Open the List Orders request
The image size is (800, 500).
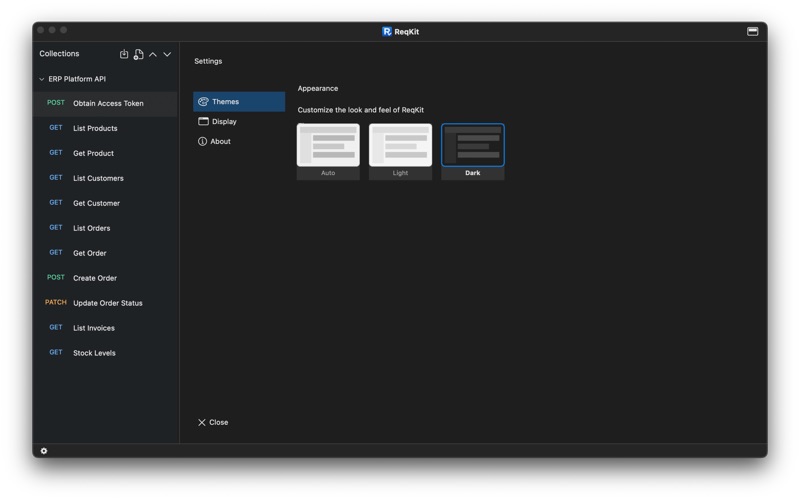(105, 228)
